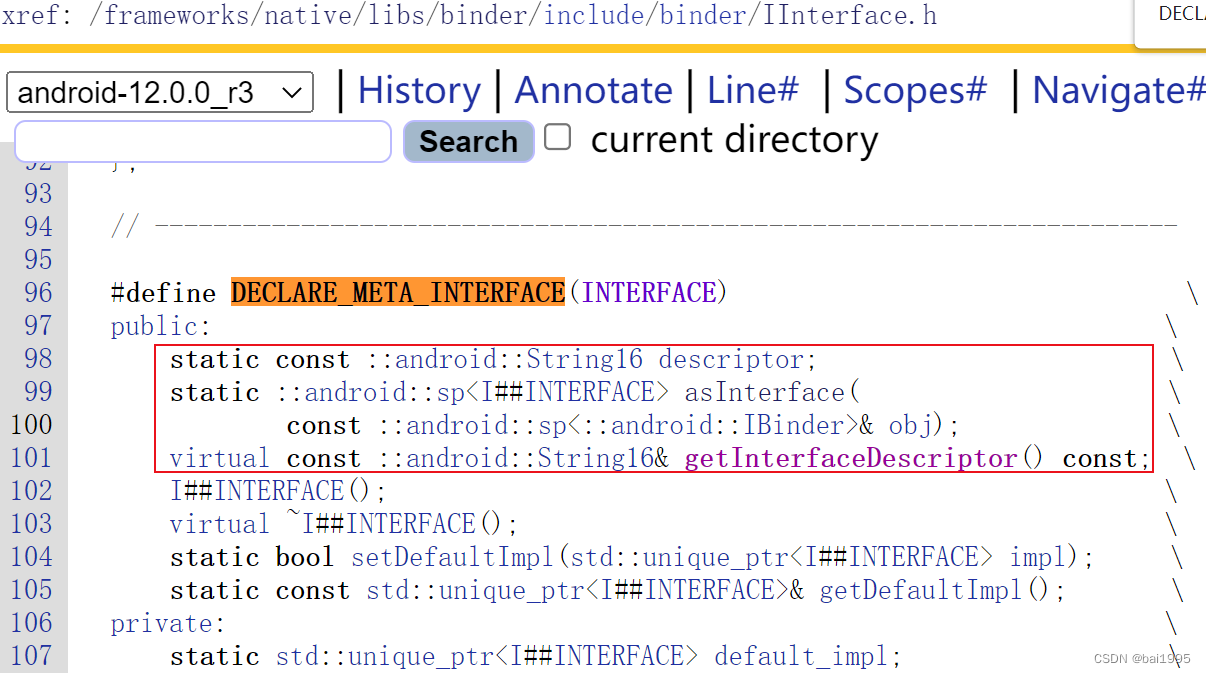This screenshot has width=1206, height=673.
Task: Open the Navigate# panel
Action: click(1116, 90)
